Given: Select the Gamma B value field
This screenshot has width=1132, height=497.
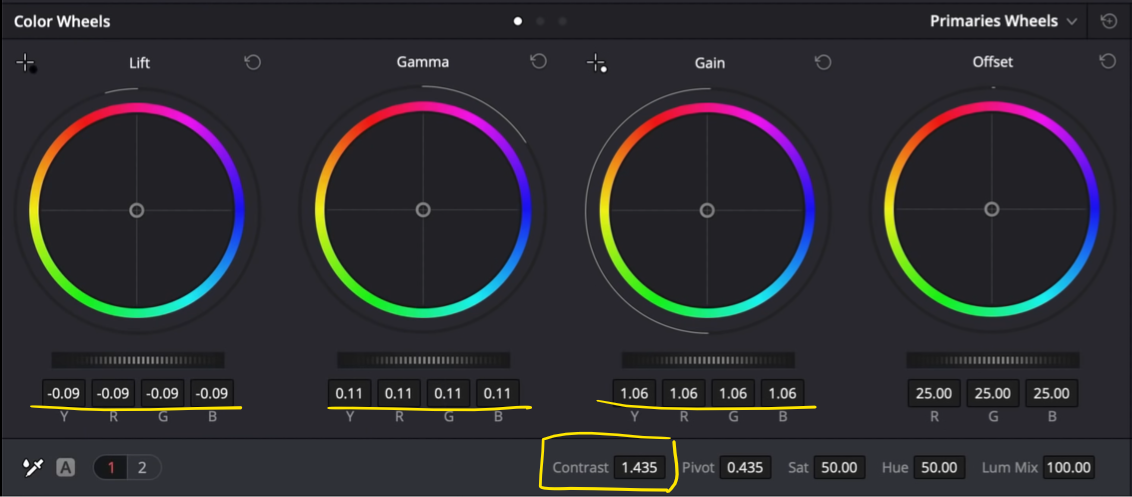Looking at the screenshot, I should [x=497, y=394].
